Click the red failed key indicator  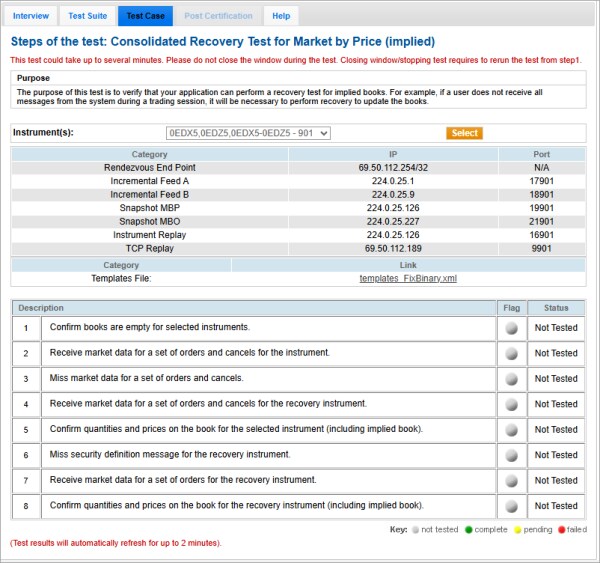pos(561,530)
